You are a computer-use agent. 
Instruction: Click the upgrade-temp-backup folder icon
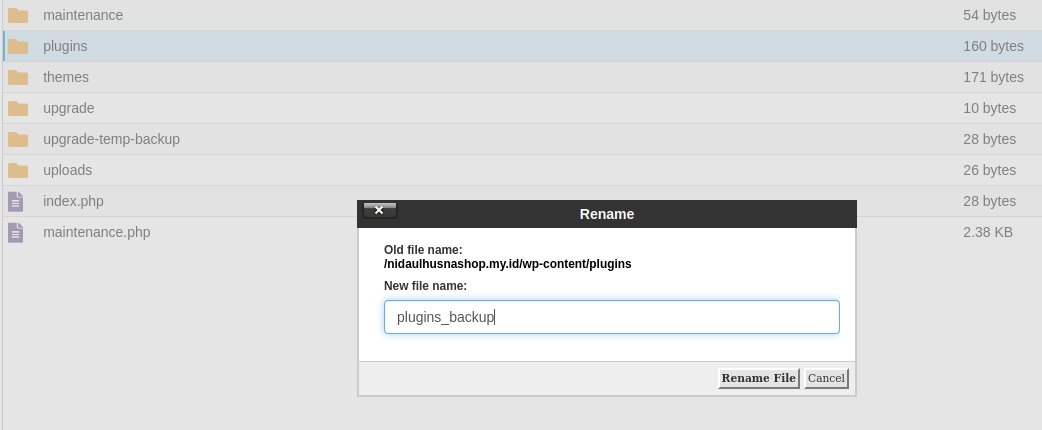pos(18,139)
